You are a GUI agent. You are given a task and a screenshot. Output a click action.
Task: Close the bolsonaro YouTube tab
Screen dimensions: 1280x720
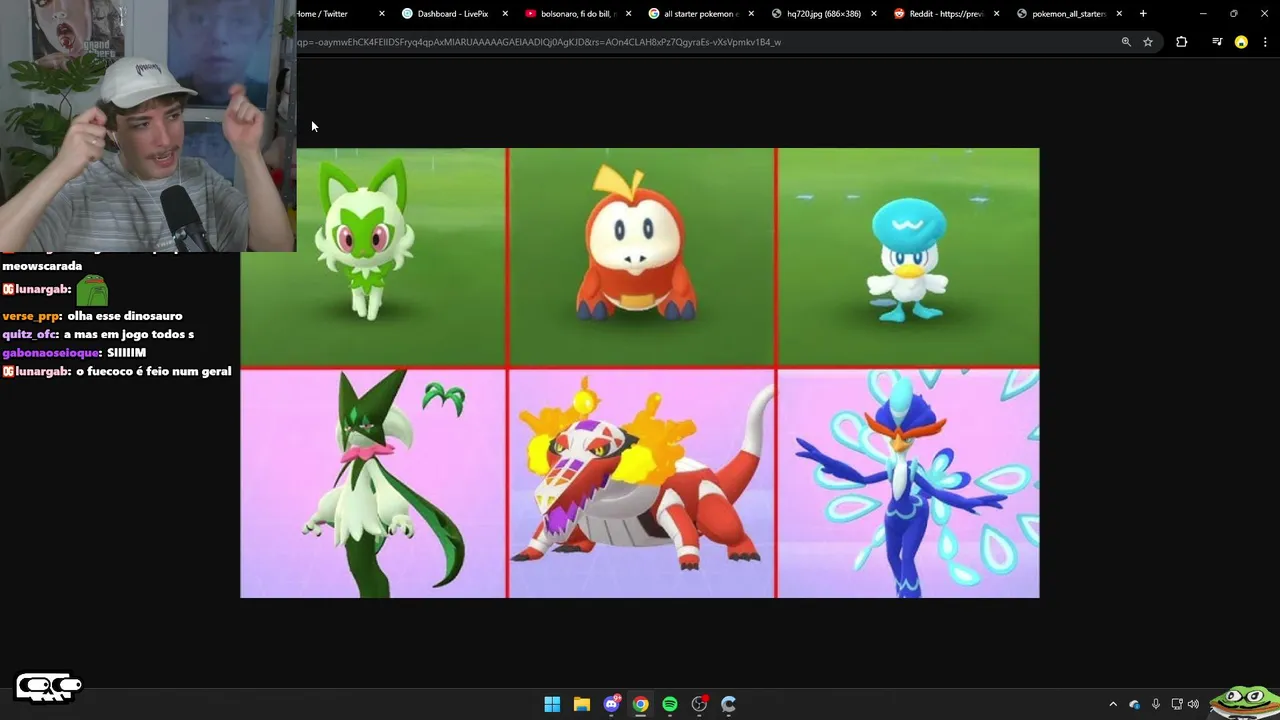[628, 14]
